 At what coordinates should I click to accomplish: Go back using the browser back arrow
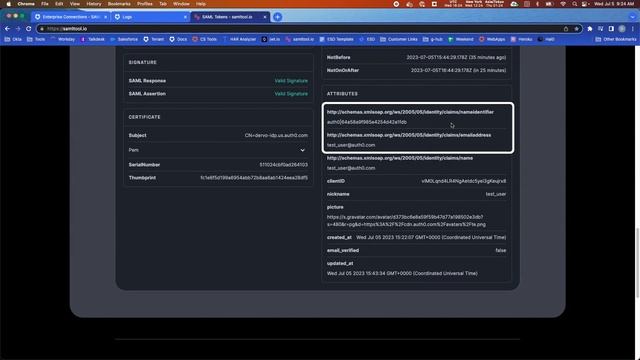(x=7, y=29)
